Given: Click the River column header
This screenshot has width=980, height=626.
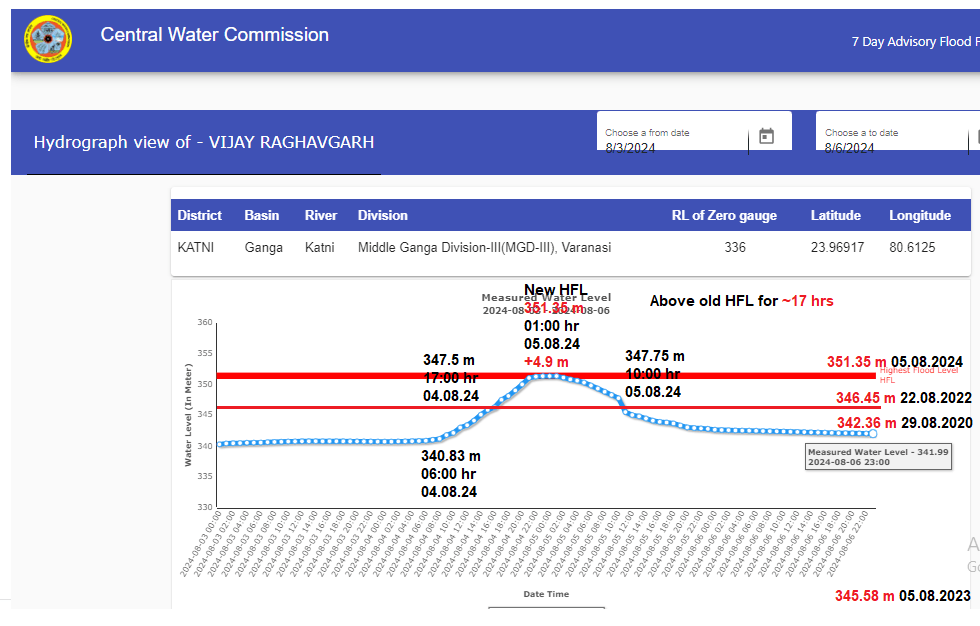Looking at the screenshot, I should (321, 215).
